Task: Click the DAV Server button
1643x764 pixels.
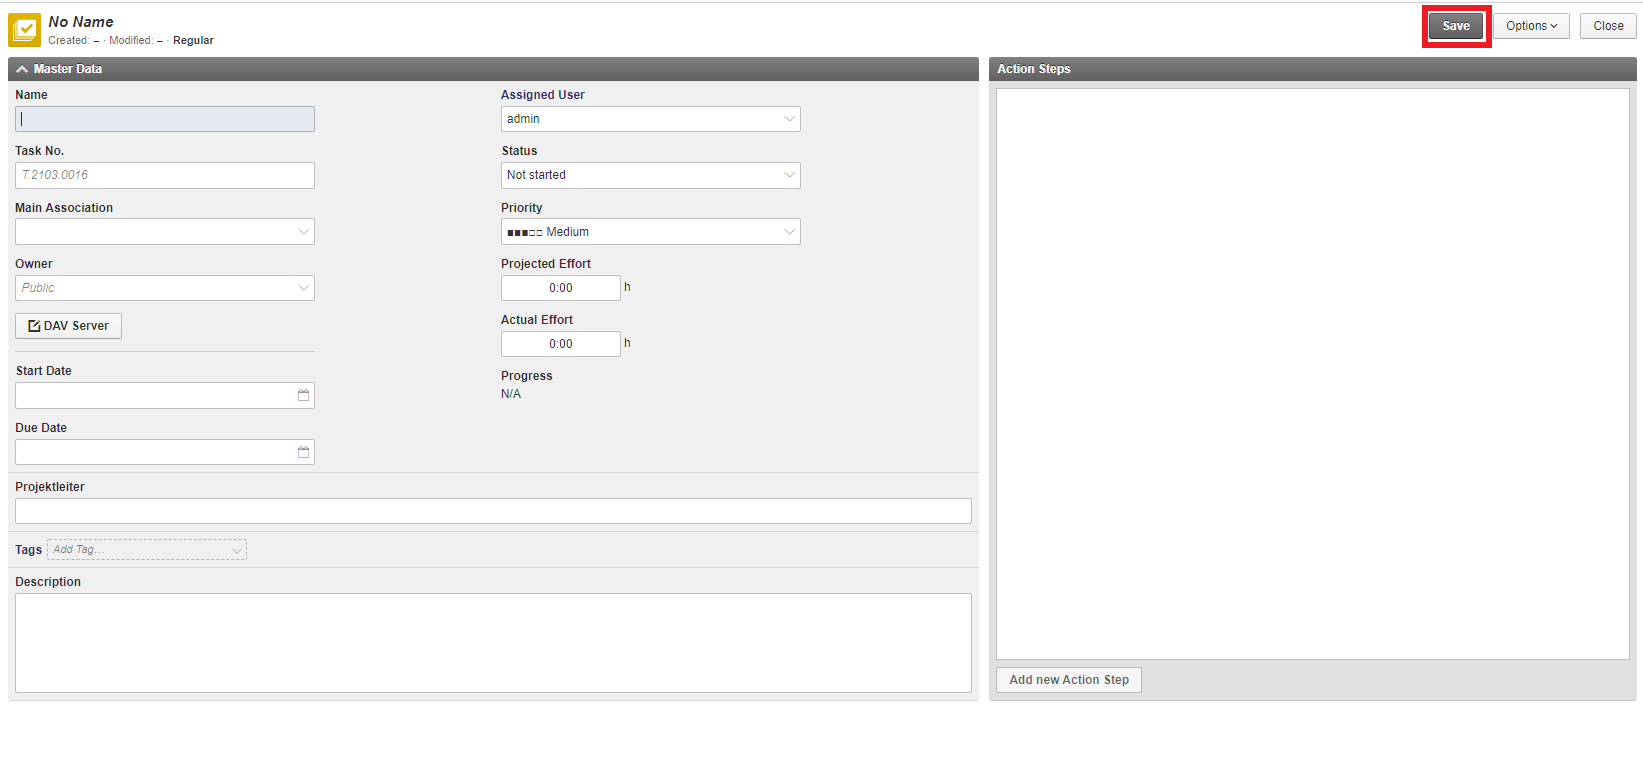Action: click(x=68, y=326)
